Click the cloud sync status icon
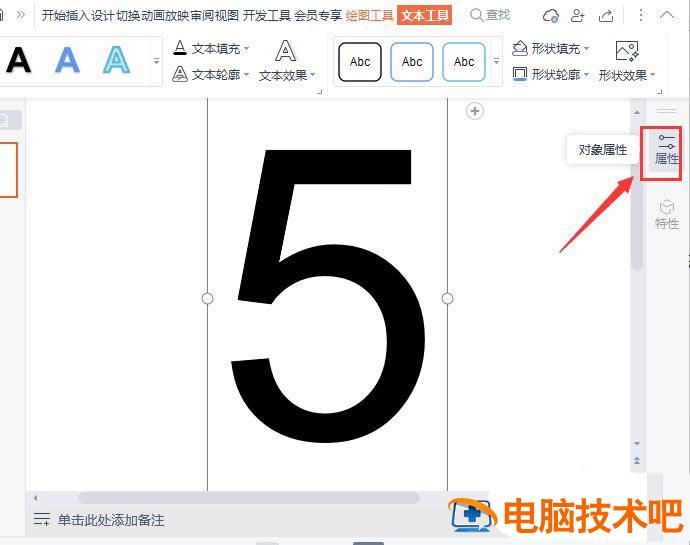The width and height of the screenshot is (690, 545). (x=551, y=15)
